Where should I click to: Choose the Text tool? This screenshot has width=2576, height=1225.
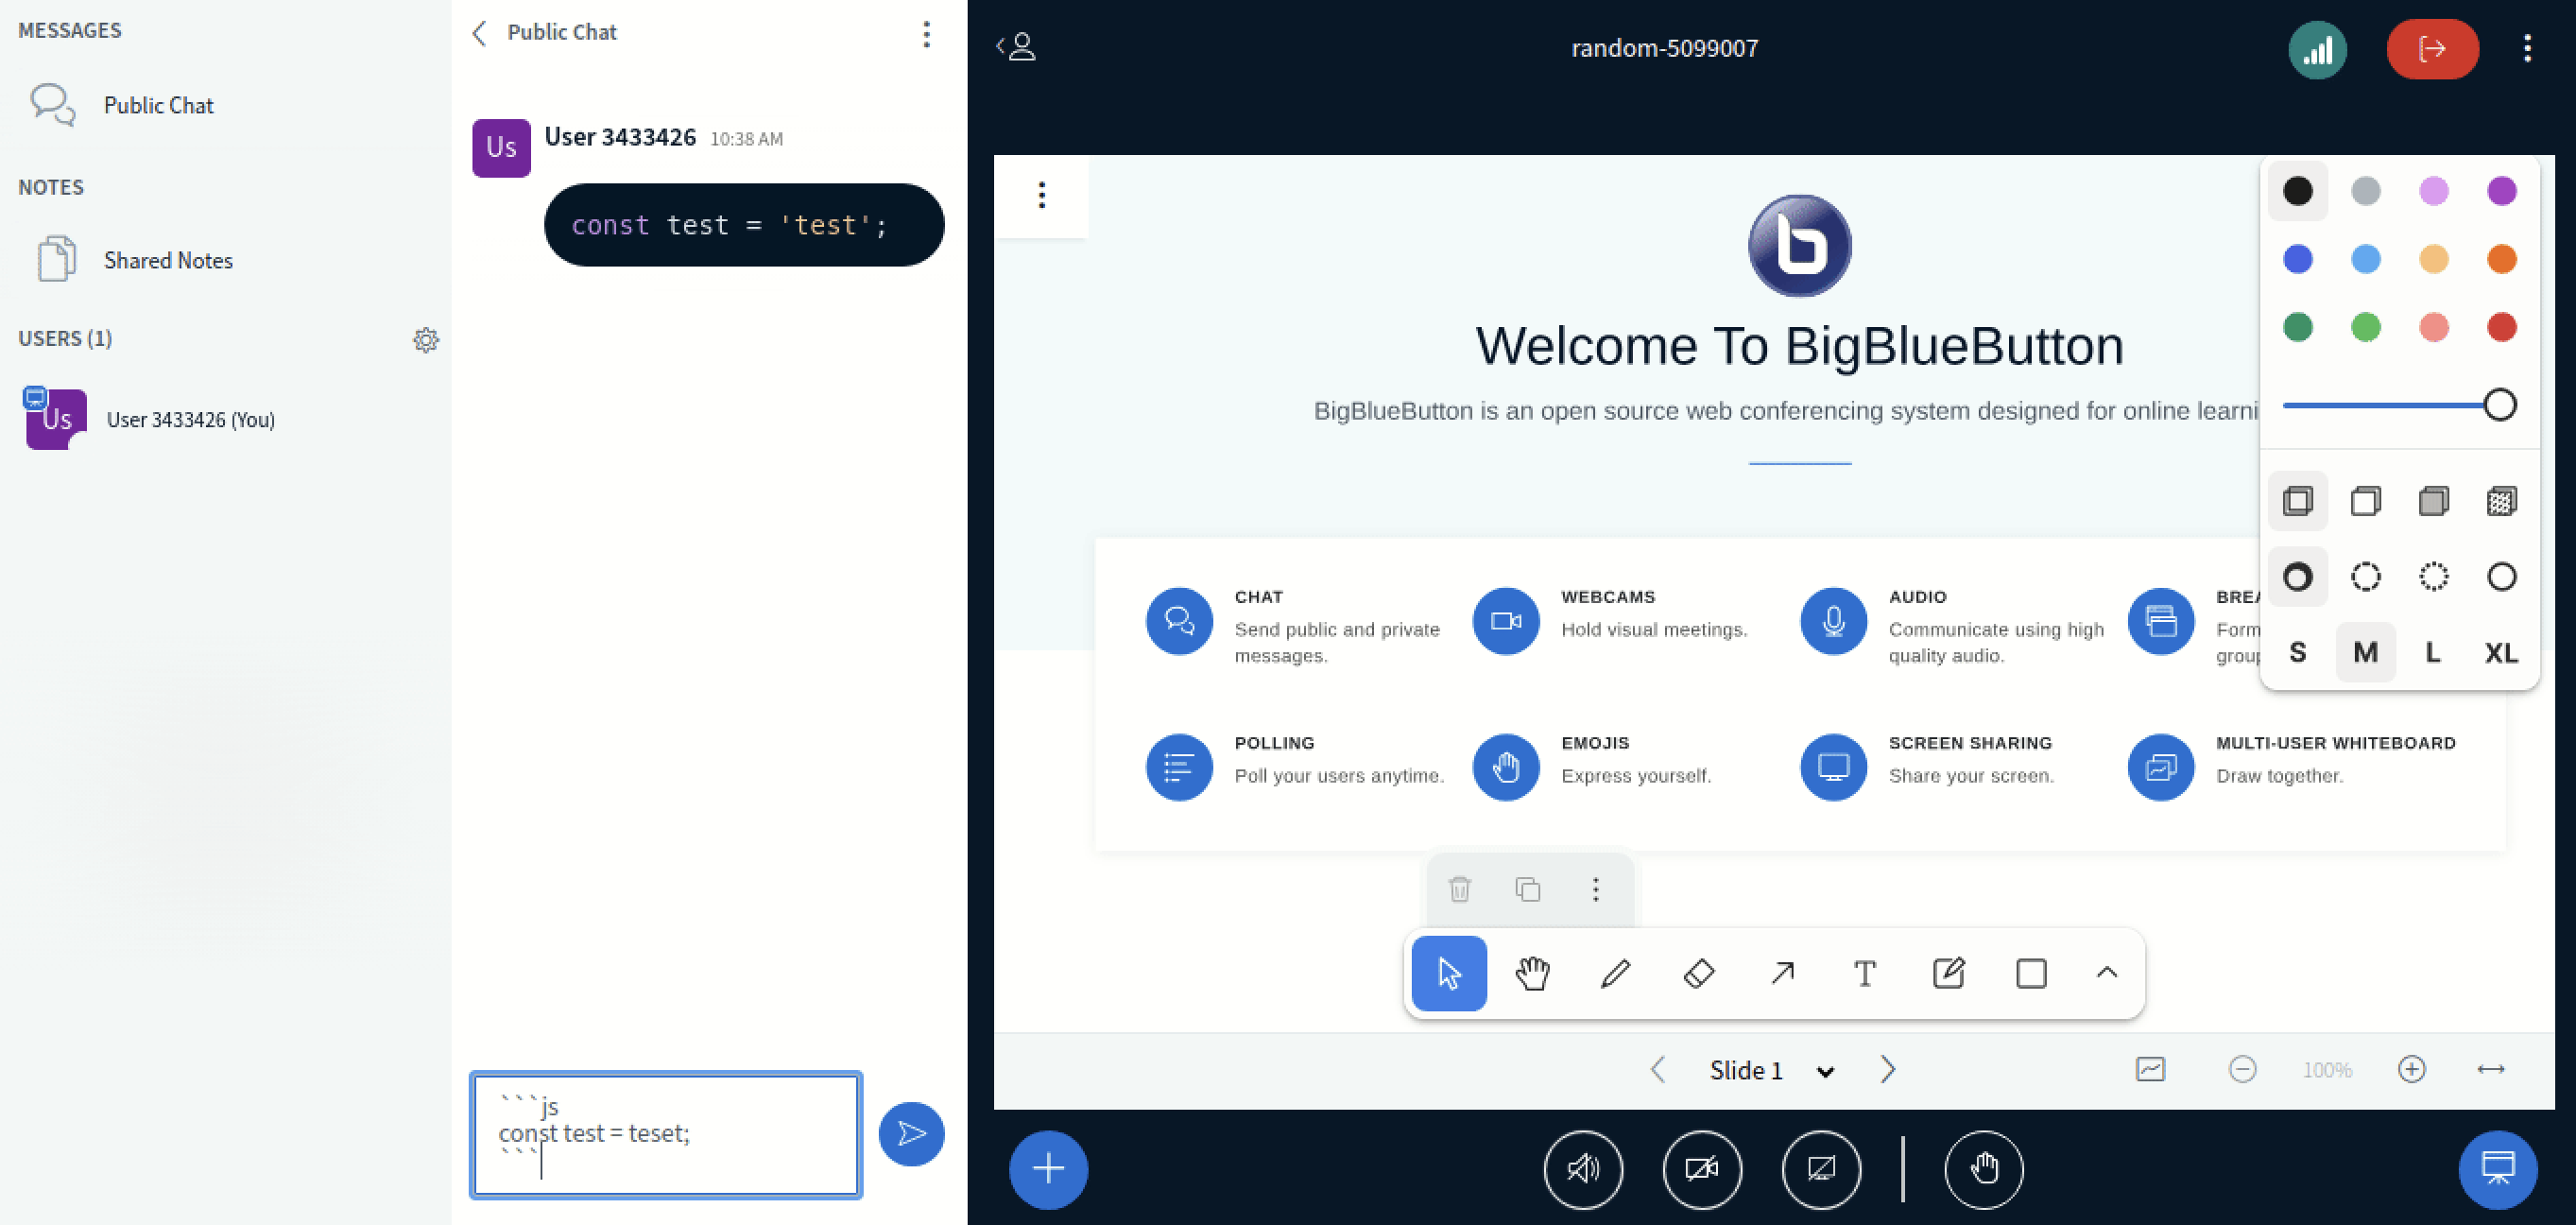coord(1865,973)
